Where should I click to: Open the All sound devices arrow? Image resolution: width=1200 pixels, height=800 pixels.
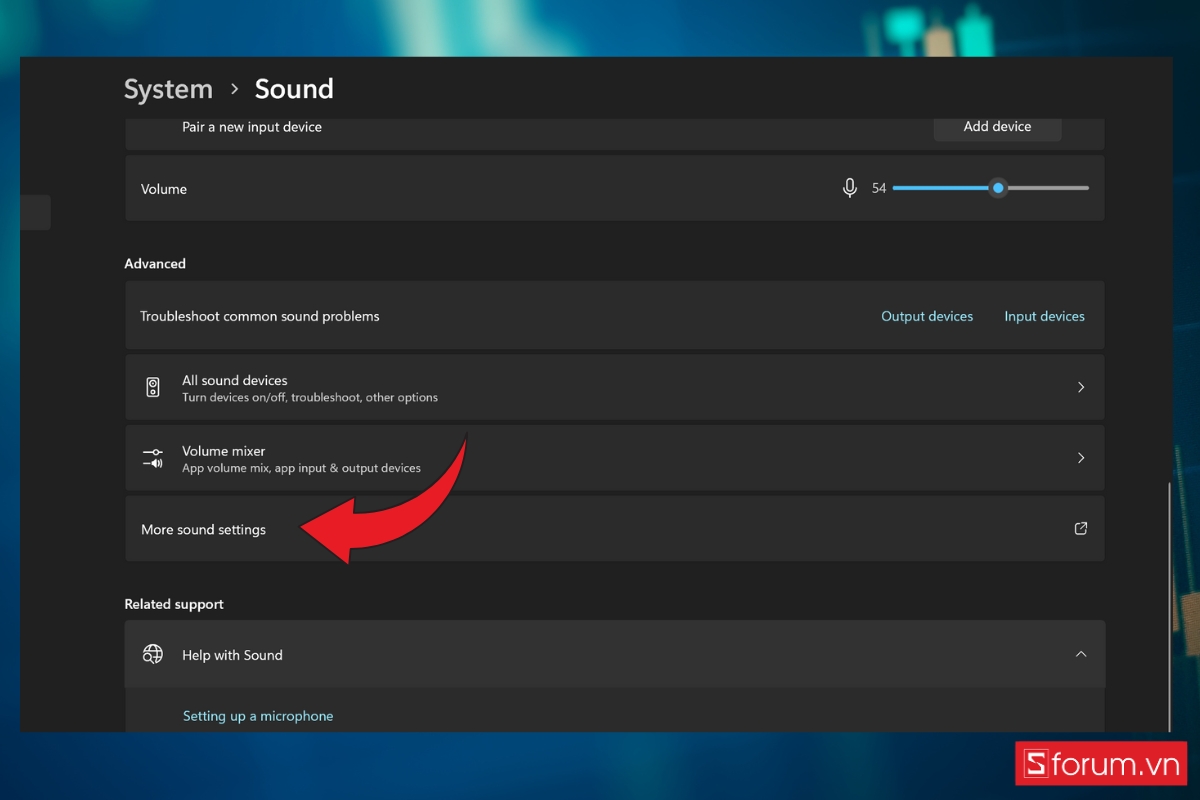tap(1081, 387)
